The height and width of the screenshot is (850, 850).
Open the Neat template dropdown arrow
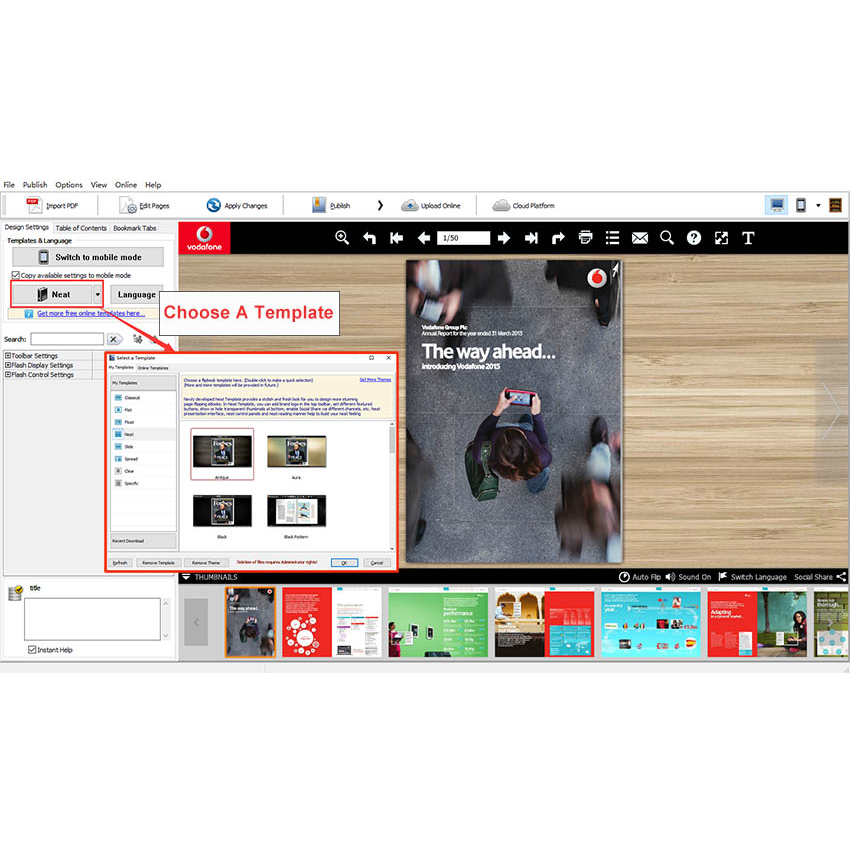(97, 295)
